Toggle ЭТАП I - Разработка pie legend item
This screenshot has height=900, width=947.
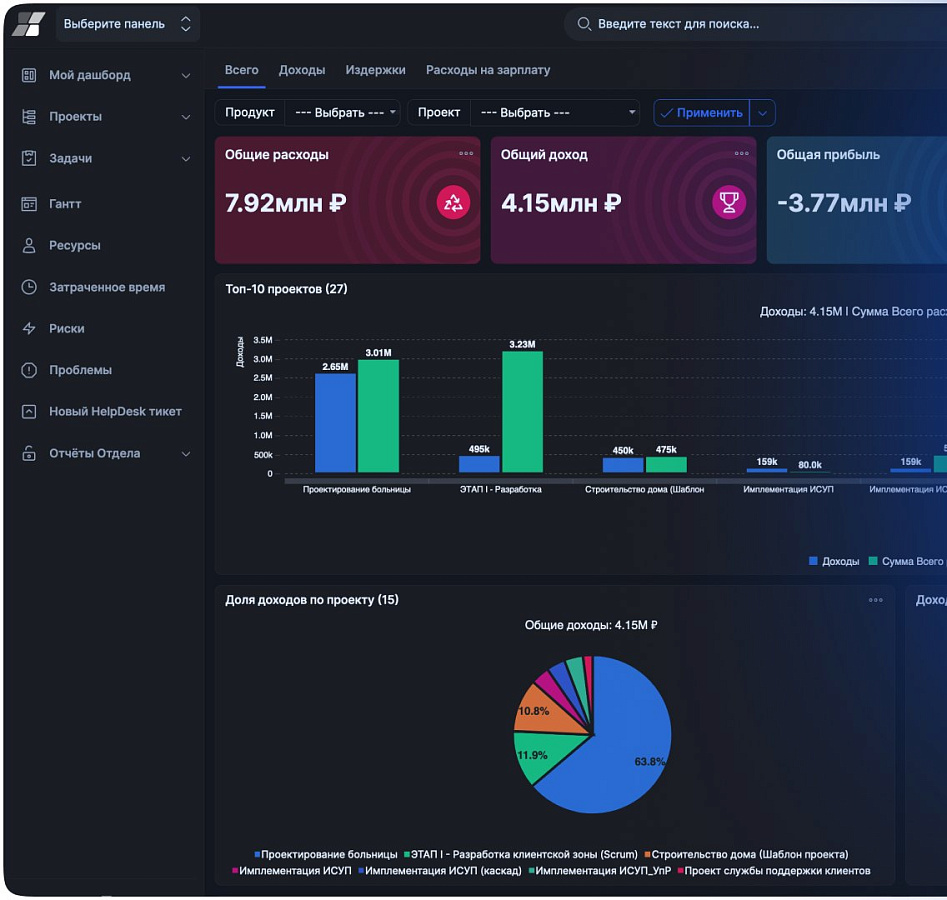[x=521, y=854]
